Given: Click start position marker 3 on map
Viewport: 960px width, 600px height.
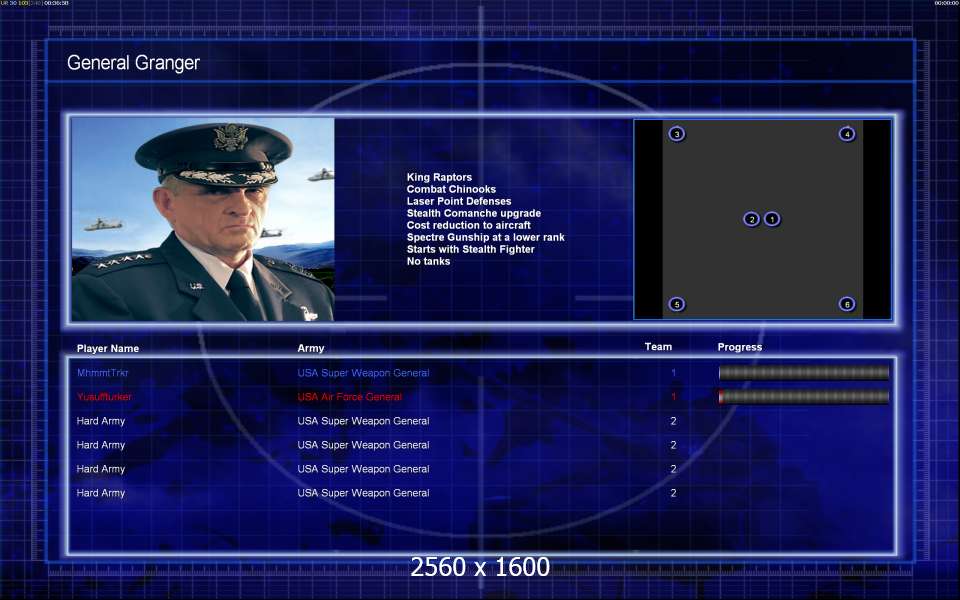Looking at the screenshot, I should coord(677,134).
